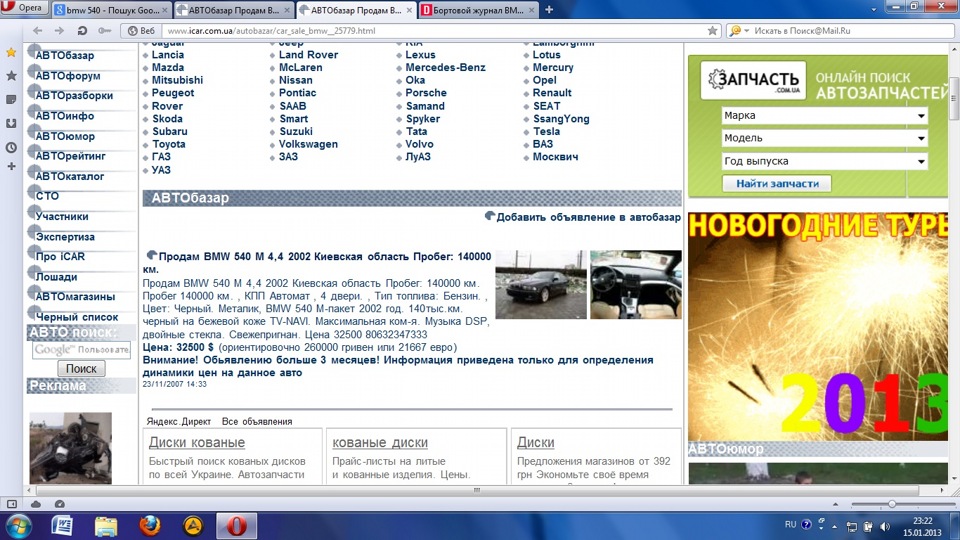Open Windows Explorer folder in taskbar
Screen dimensions: 960x540
106,526
